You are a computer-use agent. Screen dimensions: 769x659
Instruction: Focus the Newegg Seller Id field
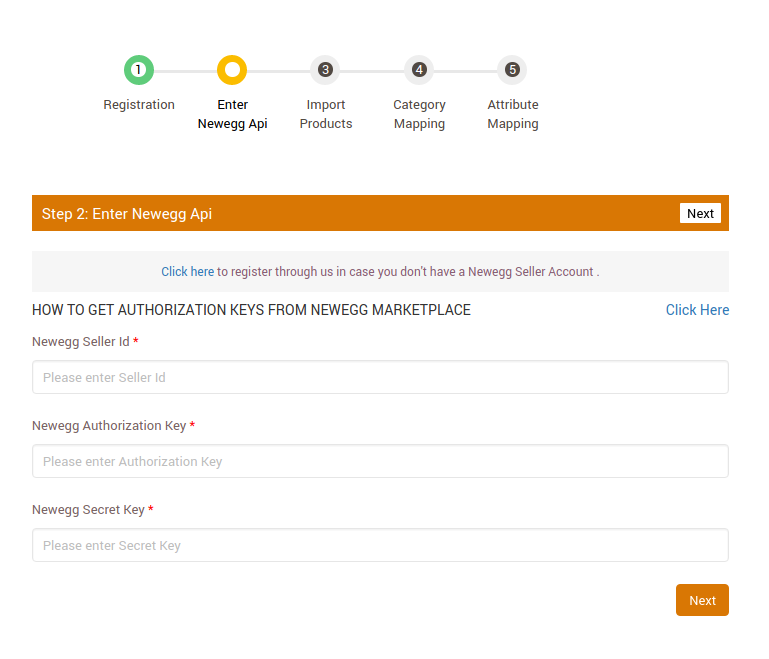[x=380, y=377]
